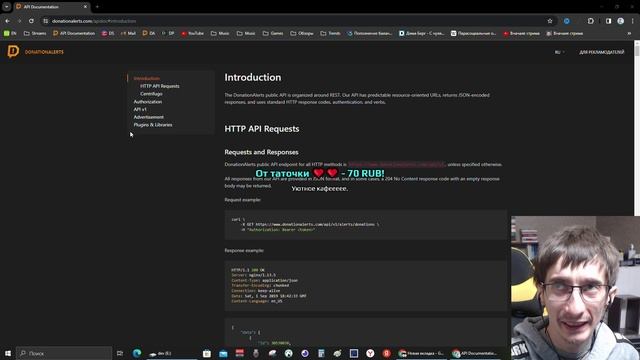640x360 pixels.
Task: Open the Microsoft Store taskbar icon
Action: [207, 353]
